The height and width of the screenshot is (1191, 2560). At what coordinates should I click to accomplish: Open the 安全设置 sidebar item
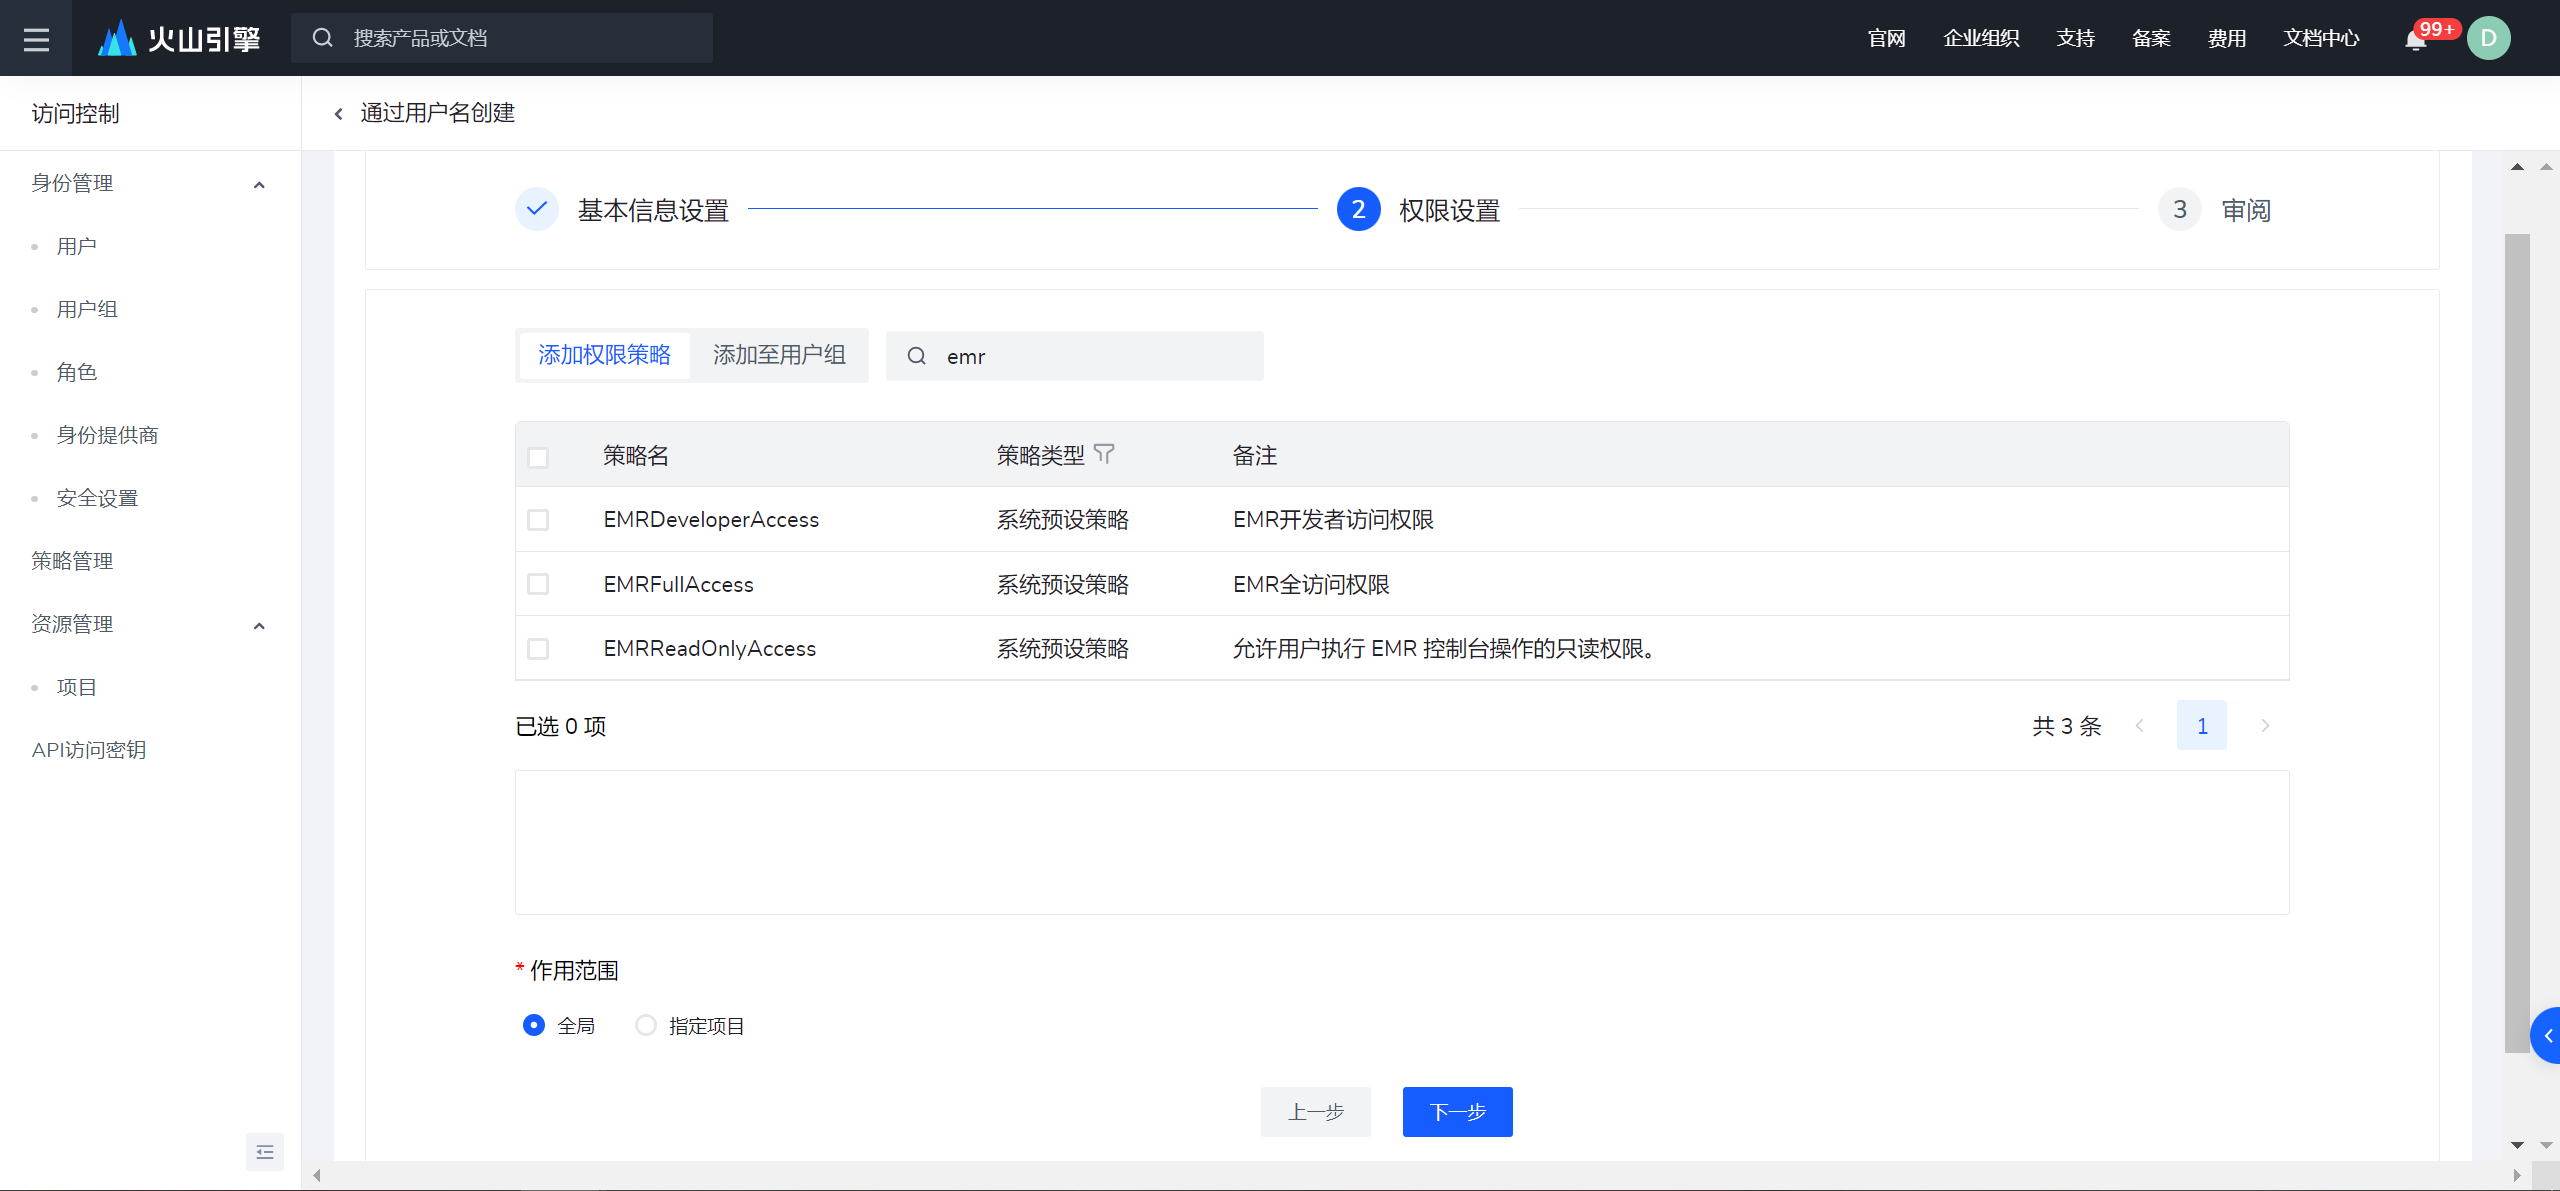point(97,498)
